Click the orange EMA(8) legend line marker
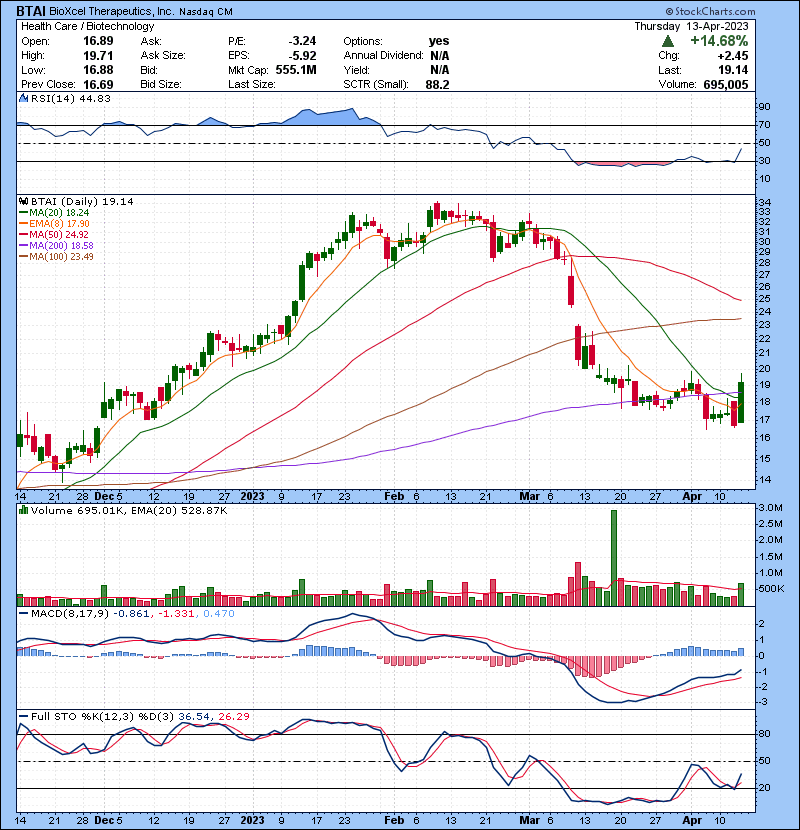800x830 pixels. pos(23,224)
